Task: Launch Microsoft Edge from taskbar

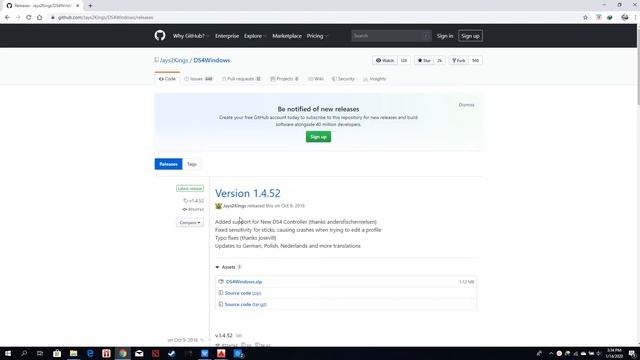Action: click(x=90, y=353)
